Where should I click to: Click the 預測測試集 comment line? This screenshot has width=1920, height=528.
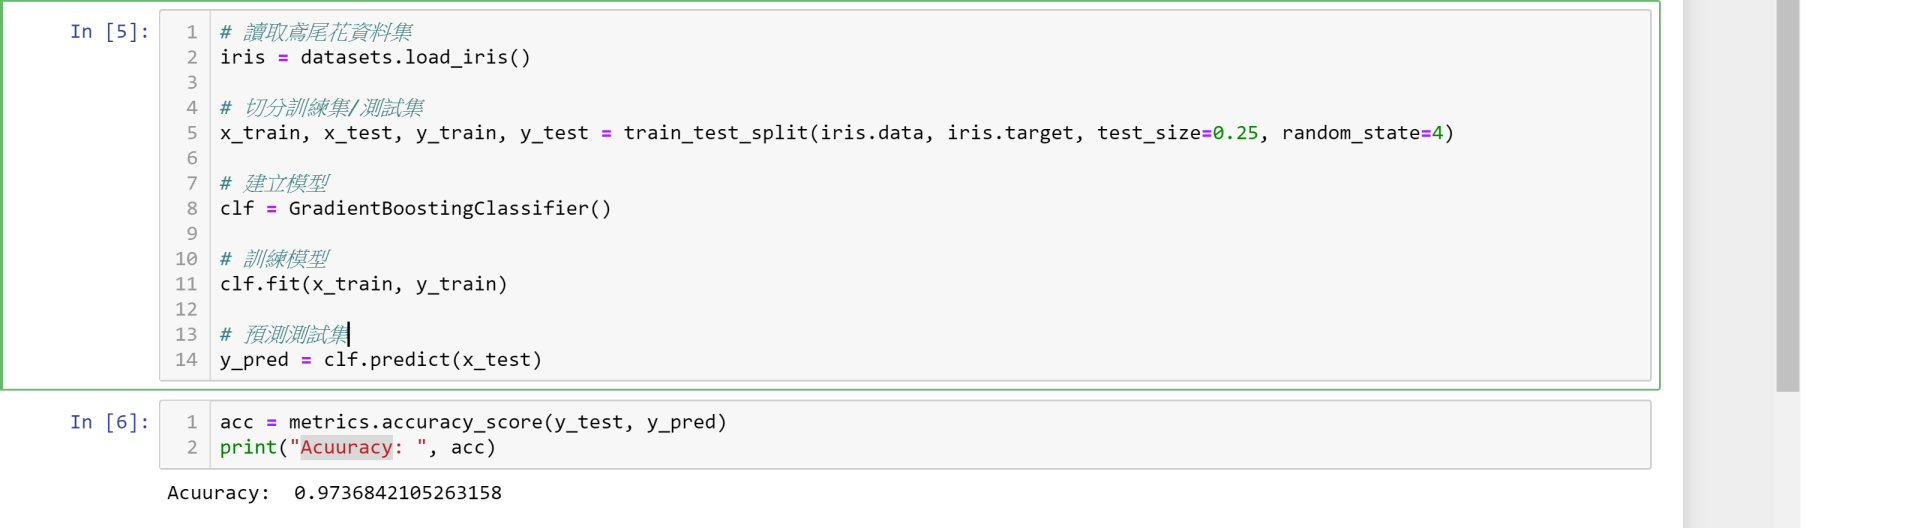click(x=284, y=334)
